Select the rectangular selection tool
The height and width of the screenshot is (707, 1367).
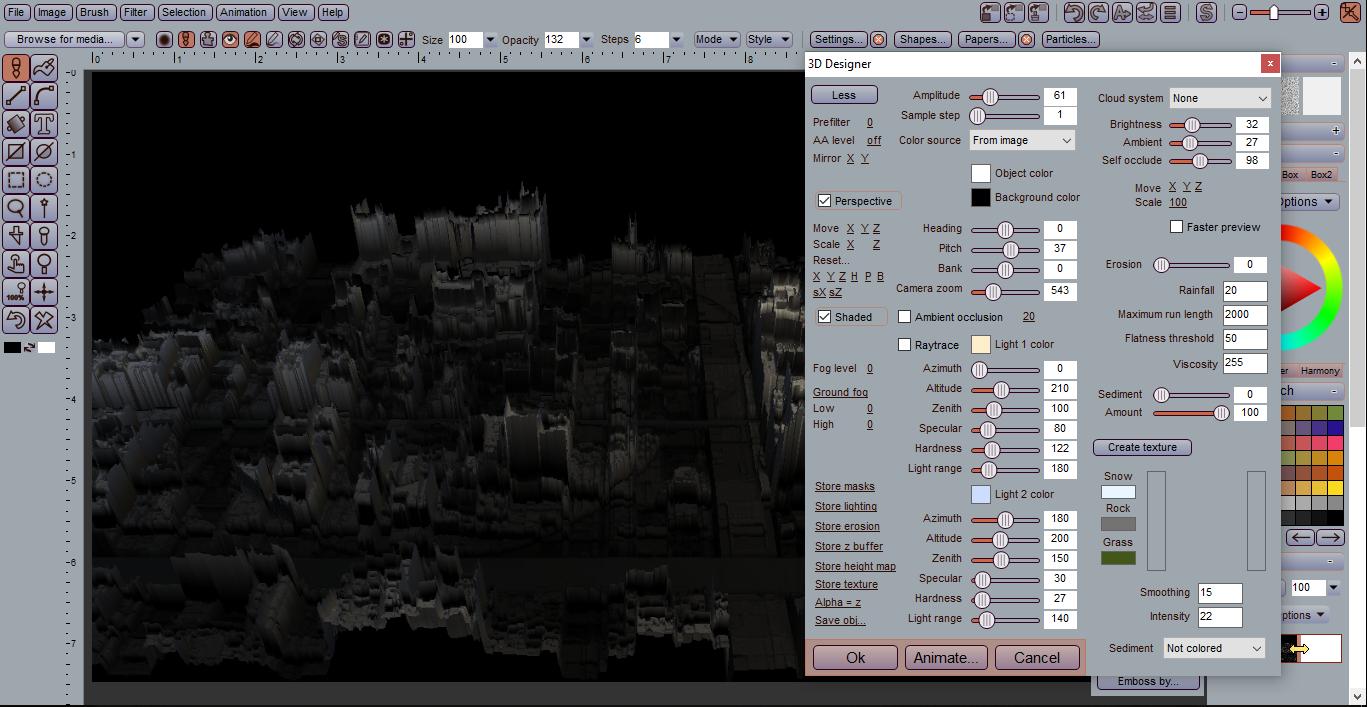click(16, 180)
